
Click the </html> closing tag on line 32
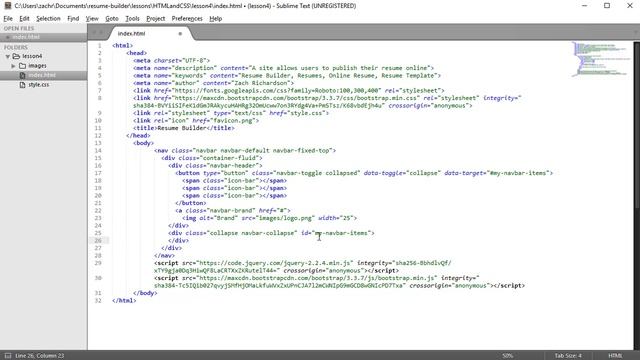tap(124, 300)
